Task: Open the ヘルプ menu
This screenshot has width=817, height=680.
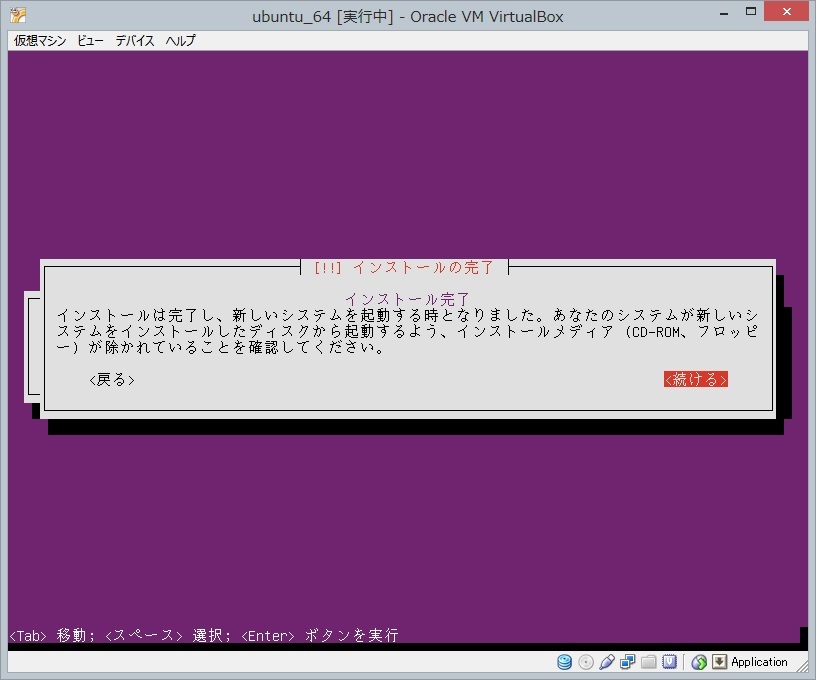Action: pyautogui.click(x=180, y=41)
